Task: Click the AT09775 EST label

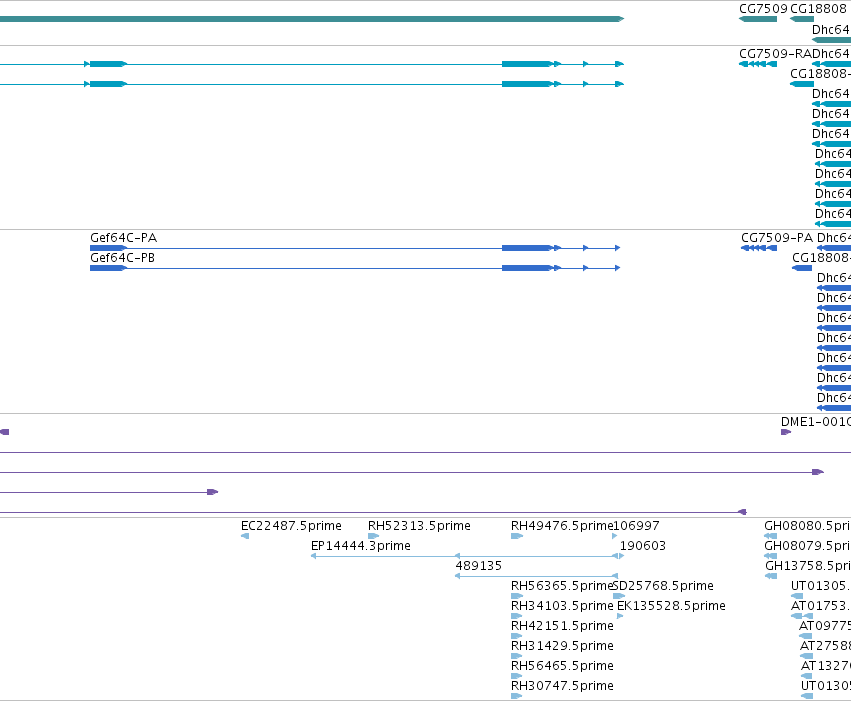Action: click(x=825, y=626)
